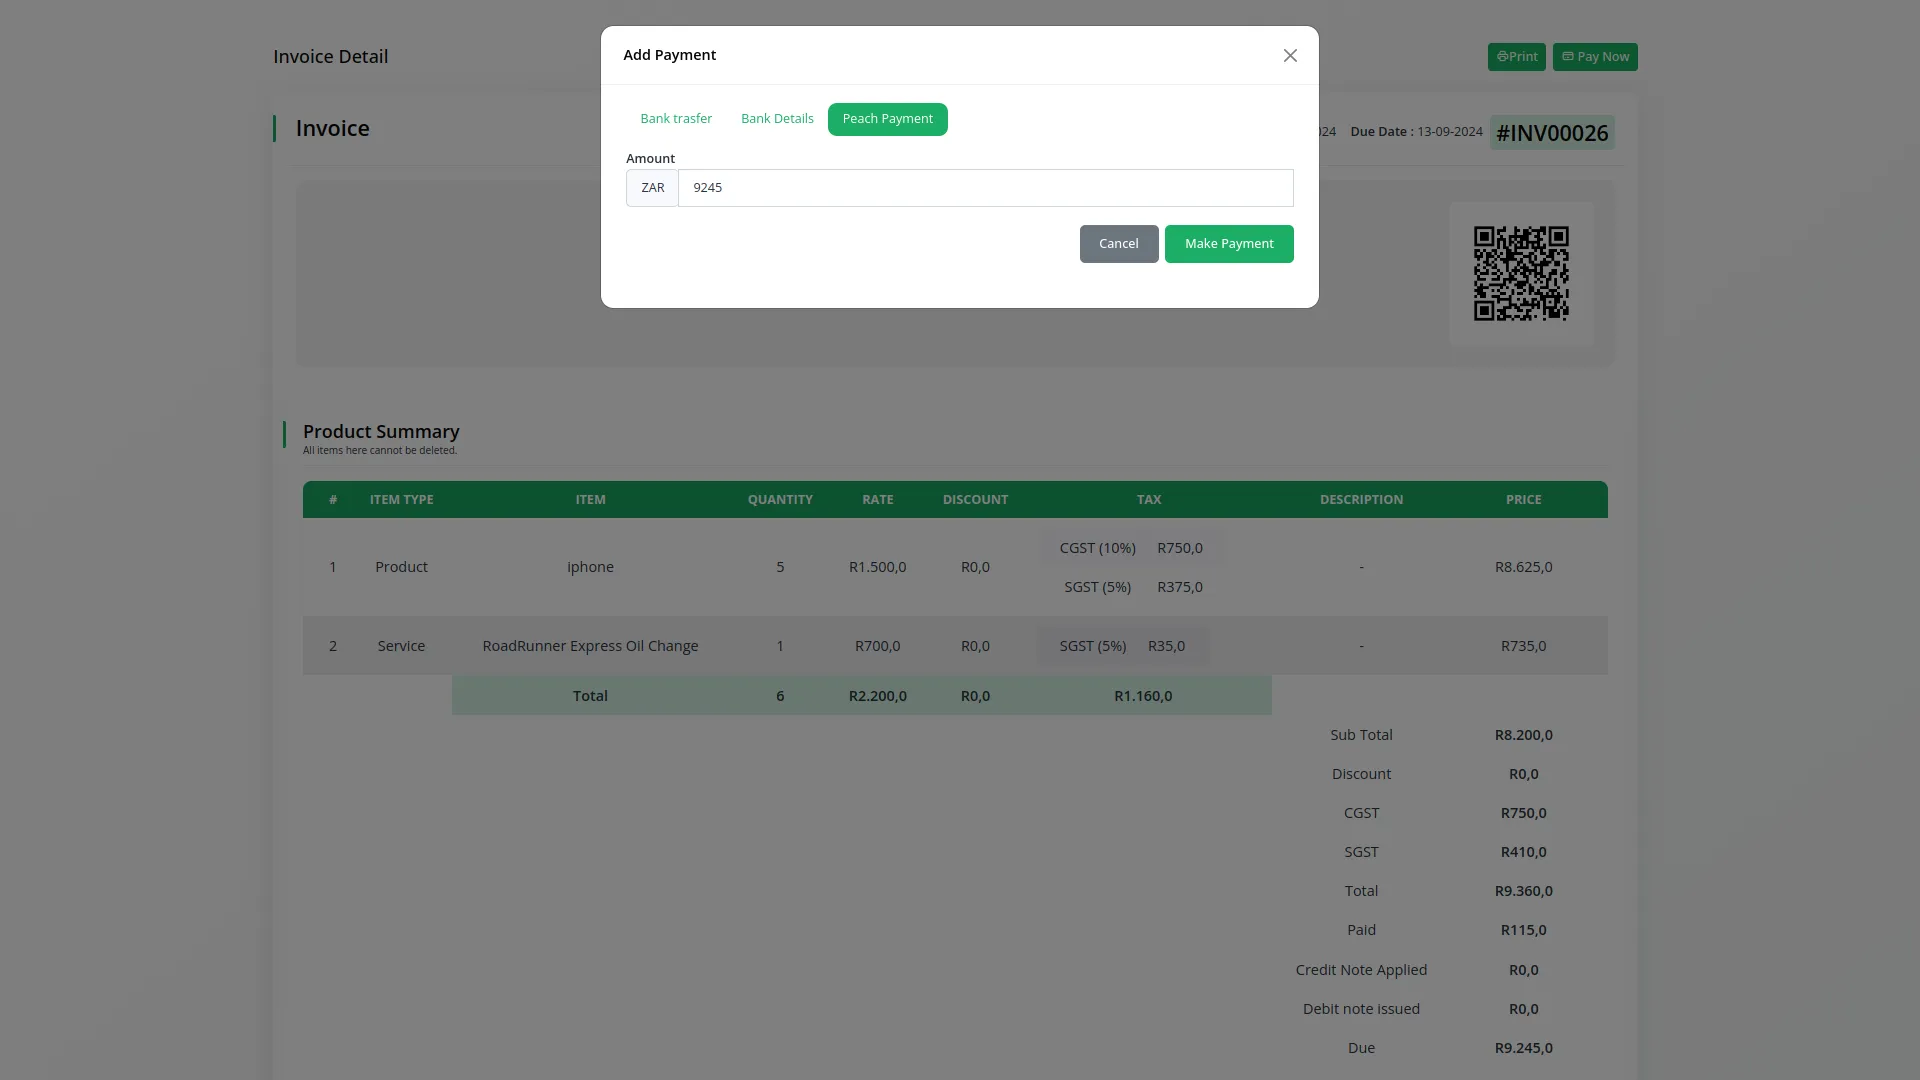Select the iphone product row

590,566
